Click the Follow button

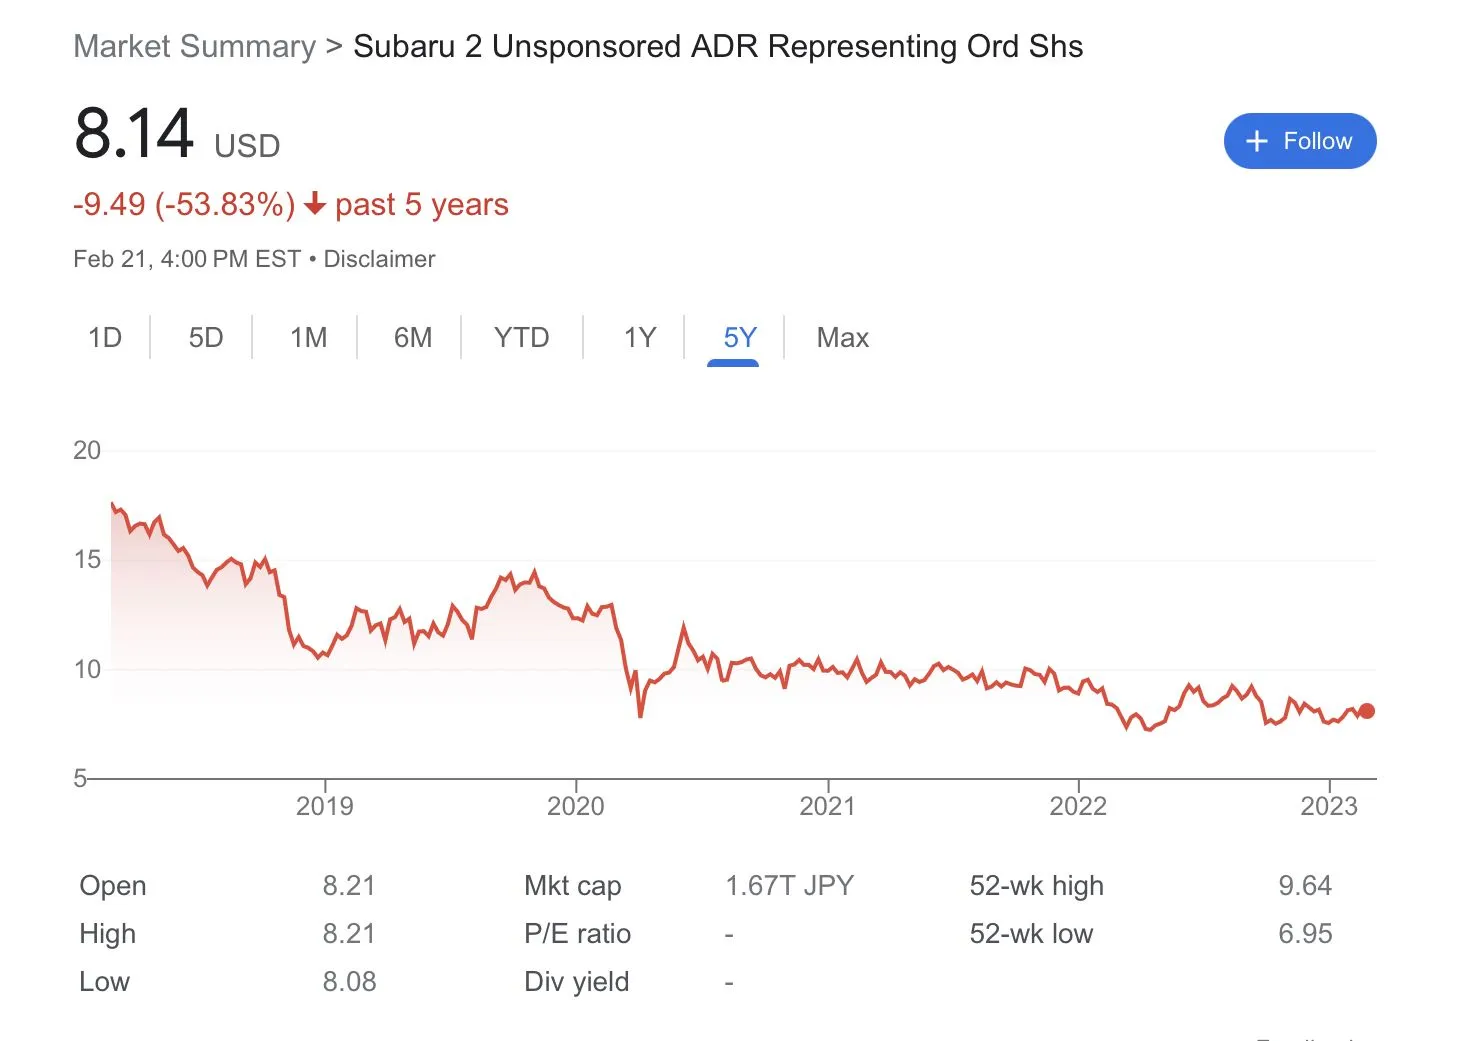[1299, 141]
